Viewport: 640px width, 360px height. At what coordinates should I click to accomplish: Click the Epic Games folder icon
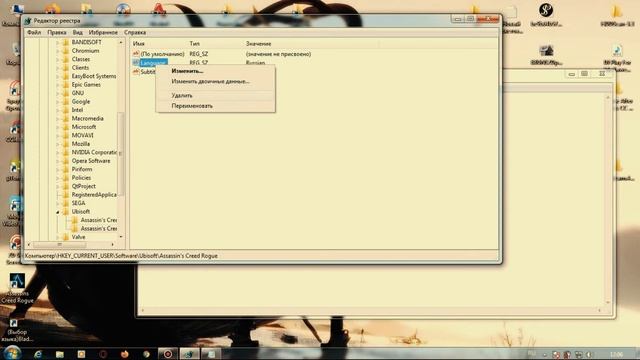point(66,84)
